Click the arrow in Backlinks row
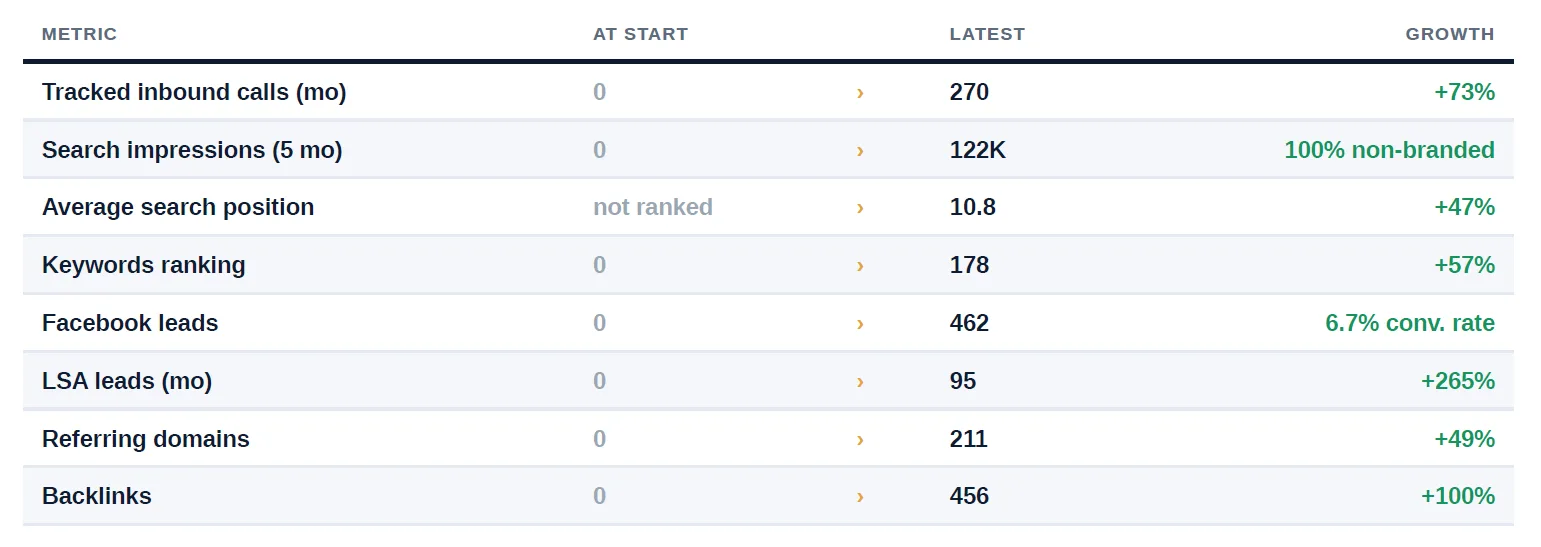1541x547 pixels. tap(860, 497)
